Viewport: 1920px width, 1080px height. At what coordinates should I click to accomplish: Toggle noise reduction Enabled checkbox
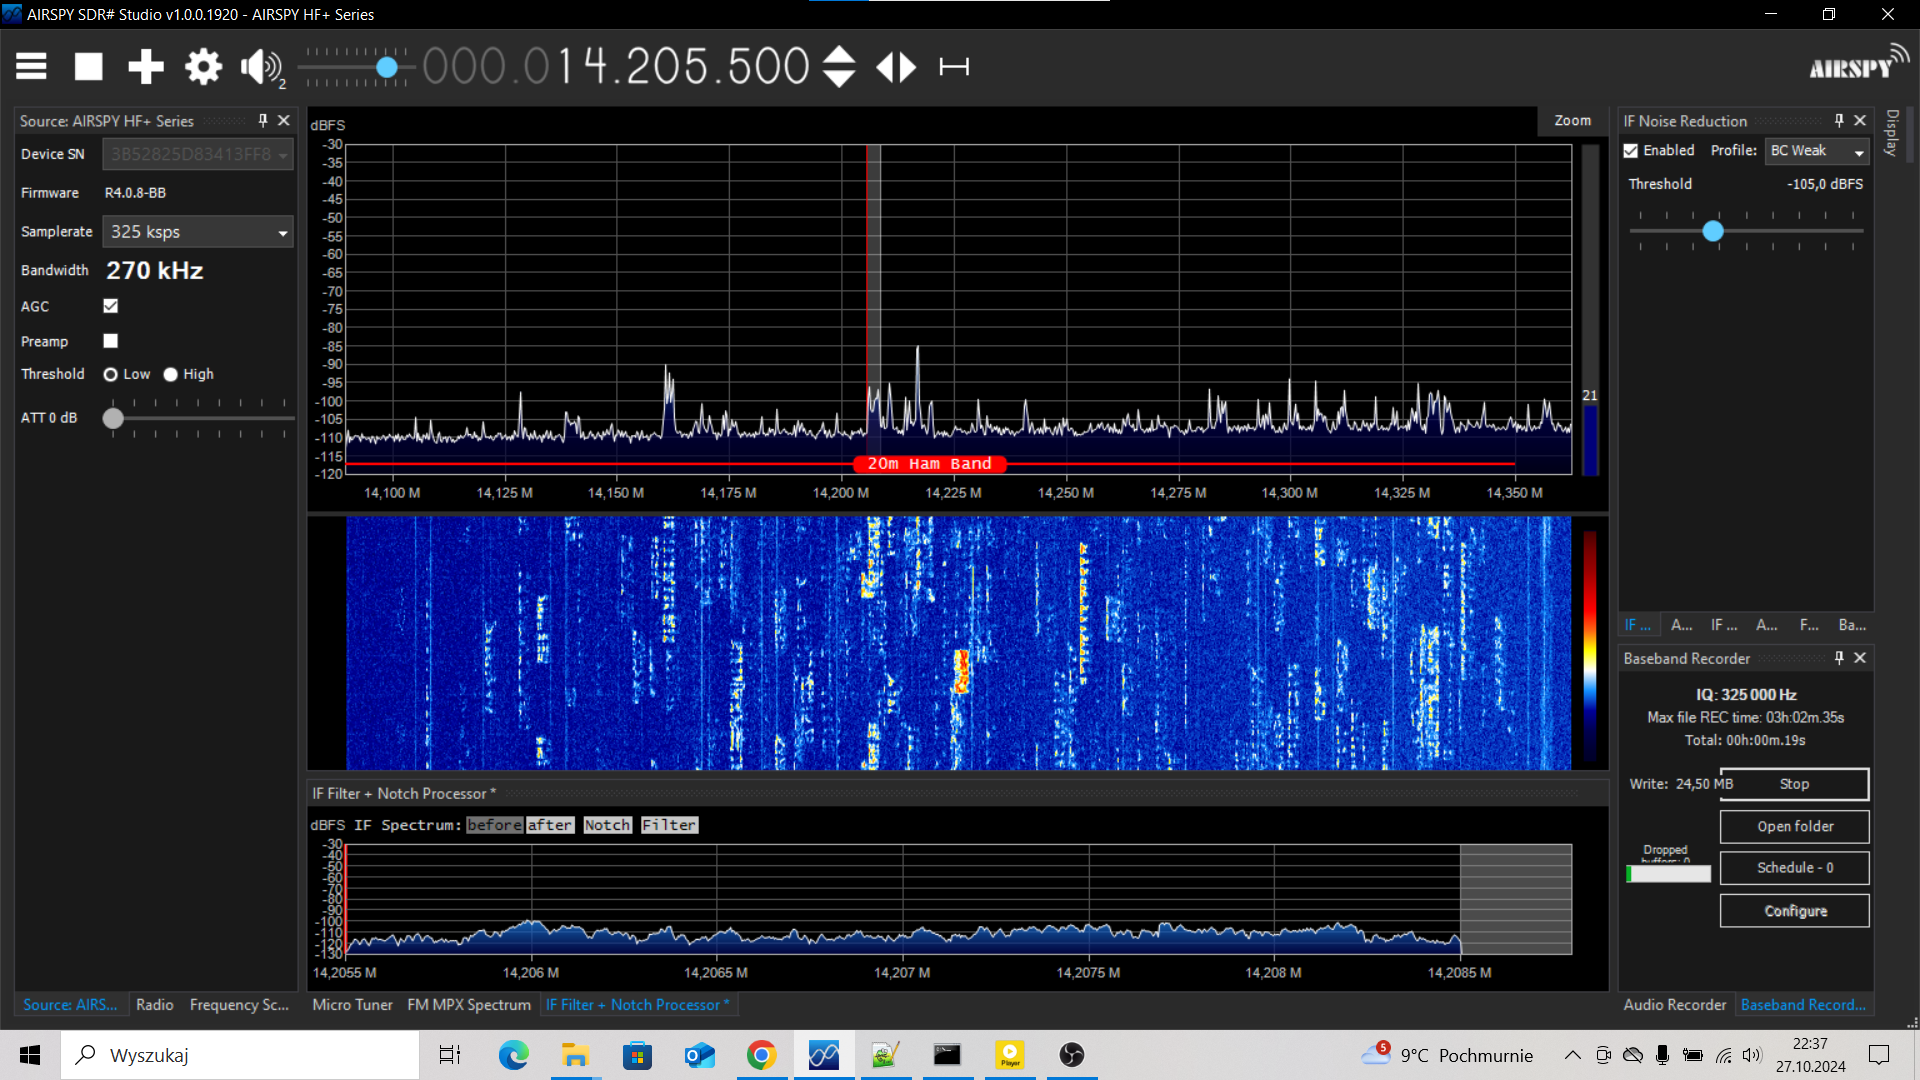pyautogui.click(x=1631, y=151)
